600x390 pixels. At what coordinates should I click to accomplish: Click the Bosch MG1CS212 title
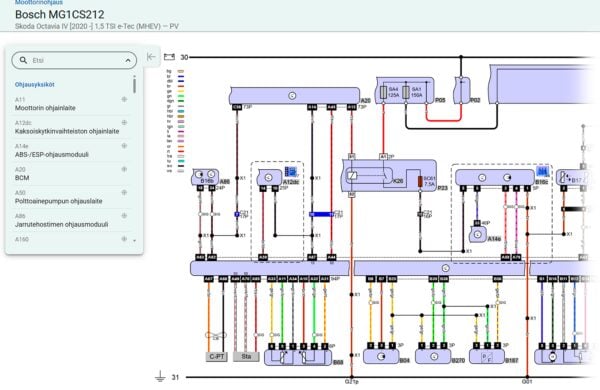pos(59,15)
